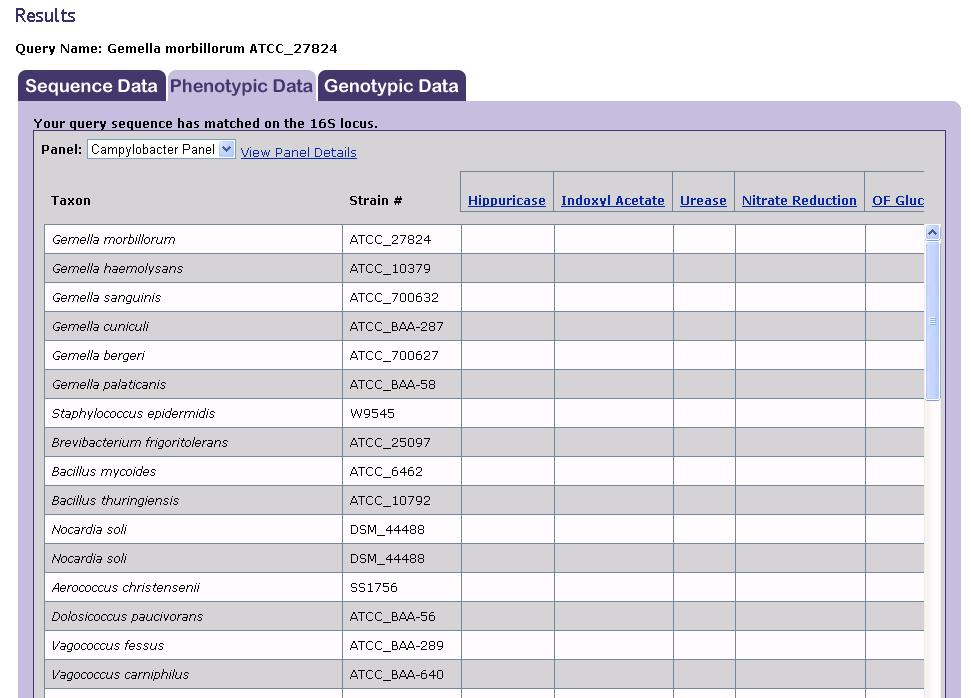Click strain number ATCC_25097
Image resolution: width=972 pixels, height=698 pixels.
click(x=390, y=443)
